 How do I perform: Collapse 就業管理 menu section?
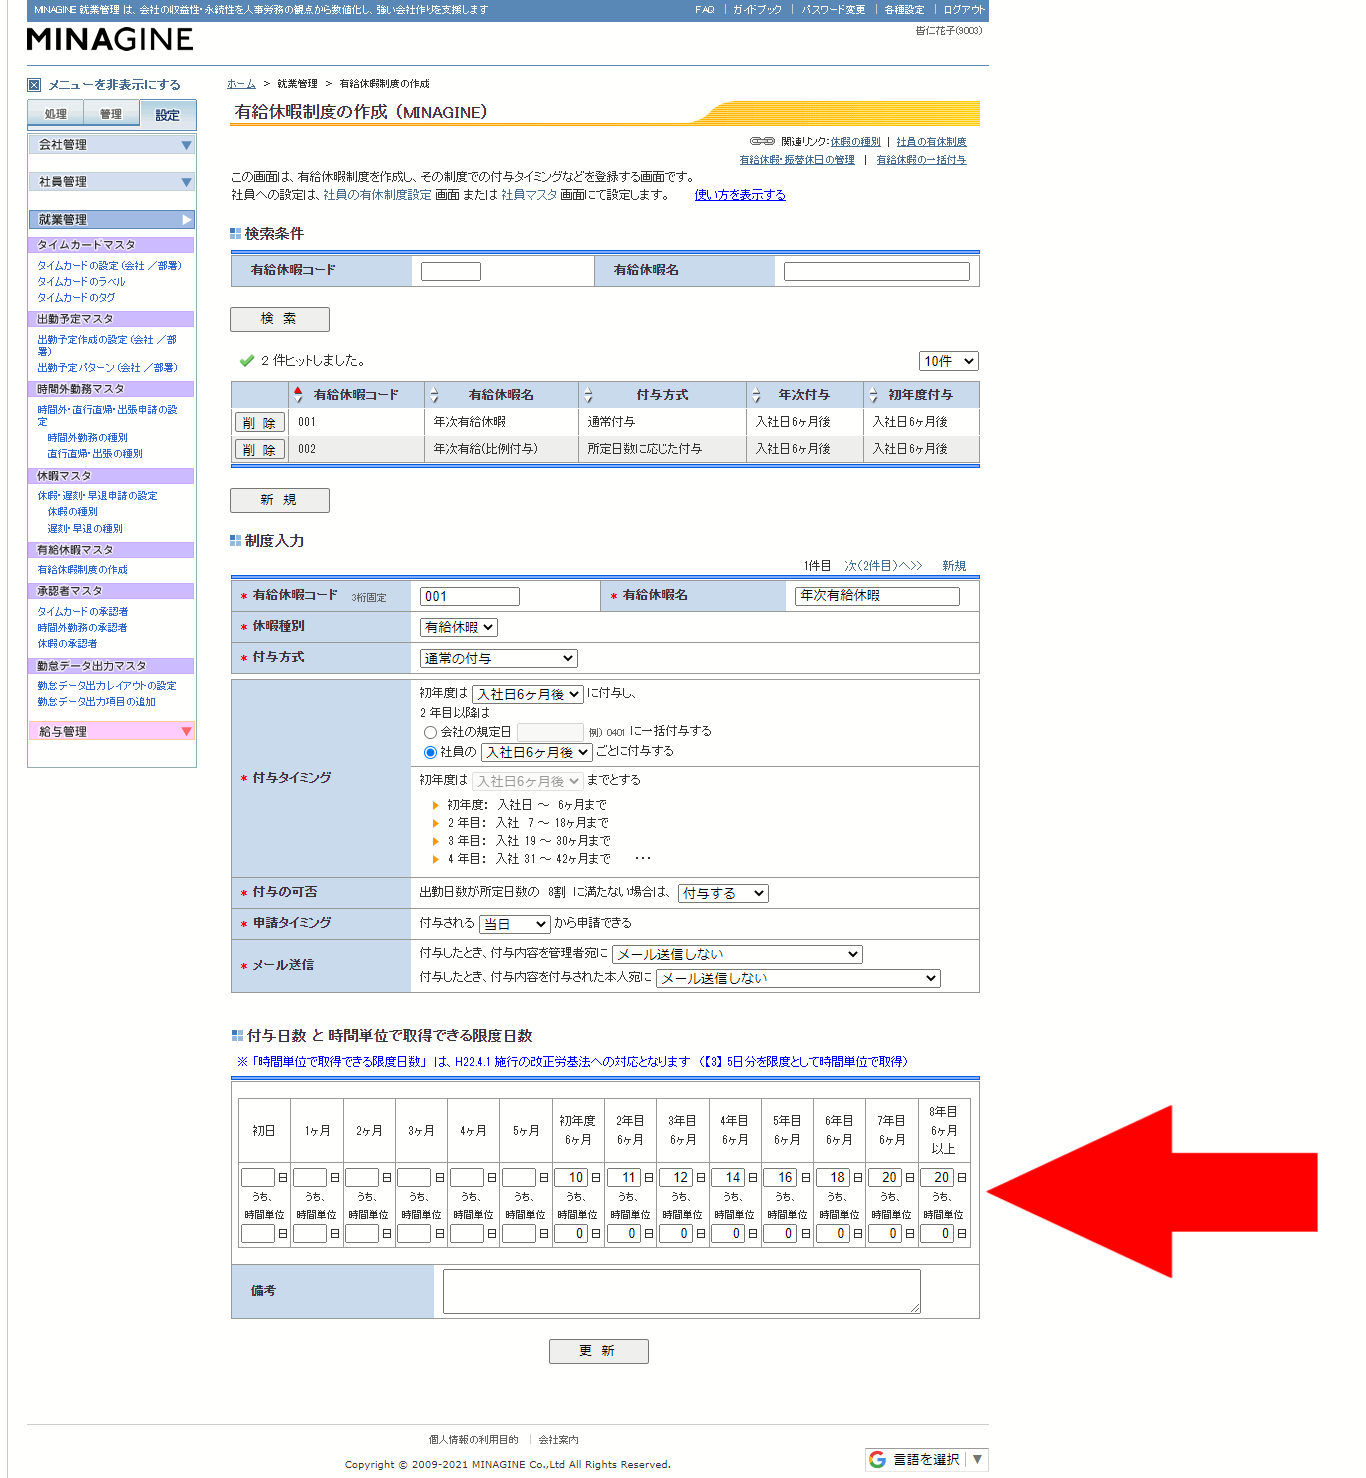pos(111,220)
